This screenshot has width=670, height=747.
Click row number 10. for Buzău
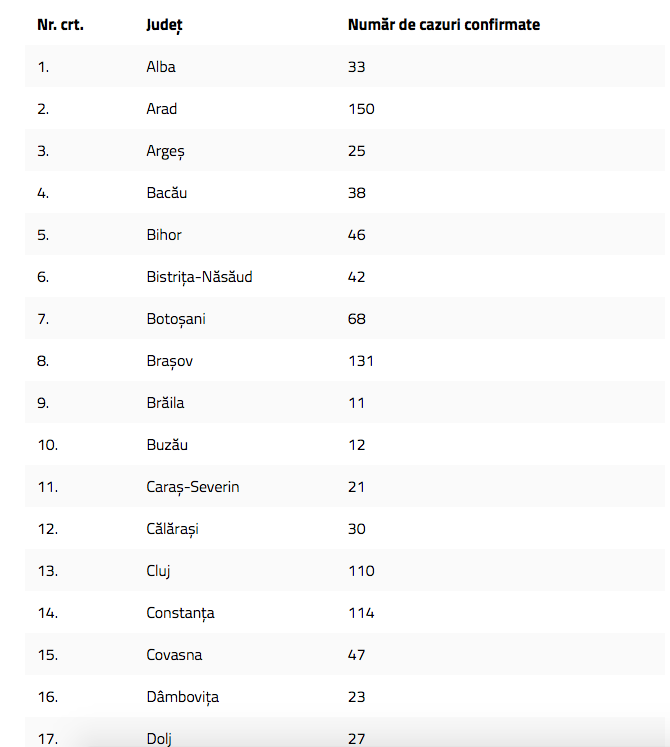click(x=48, y=445)
